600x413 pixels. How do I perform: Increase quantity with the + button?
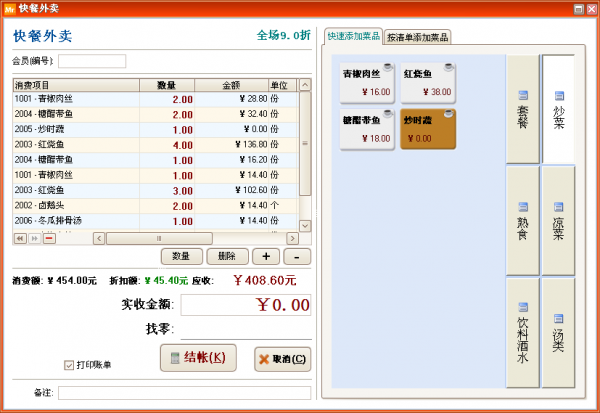coord(266,256)
